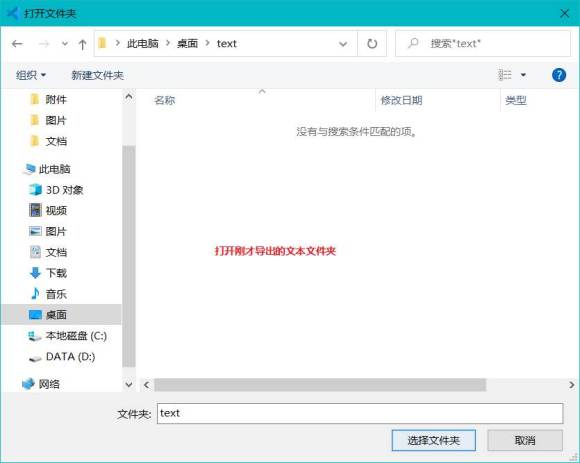Refresh the current folder view
The height and width of the screenshot is (463, 580).
[x=372, y=44]
